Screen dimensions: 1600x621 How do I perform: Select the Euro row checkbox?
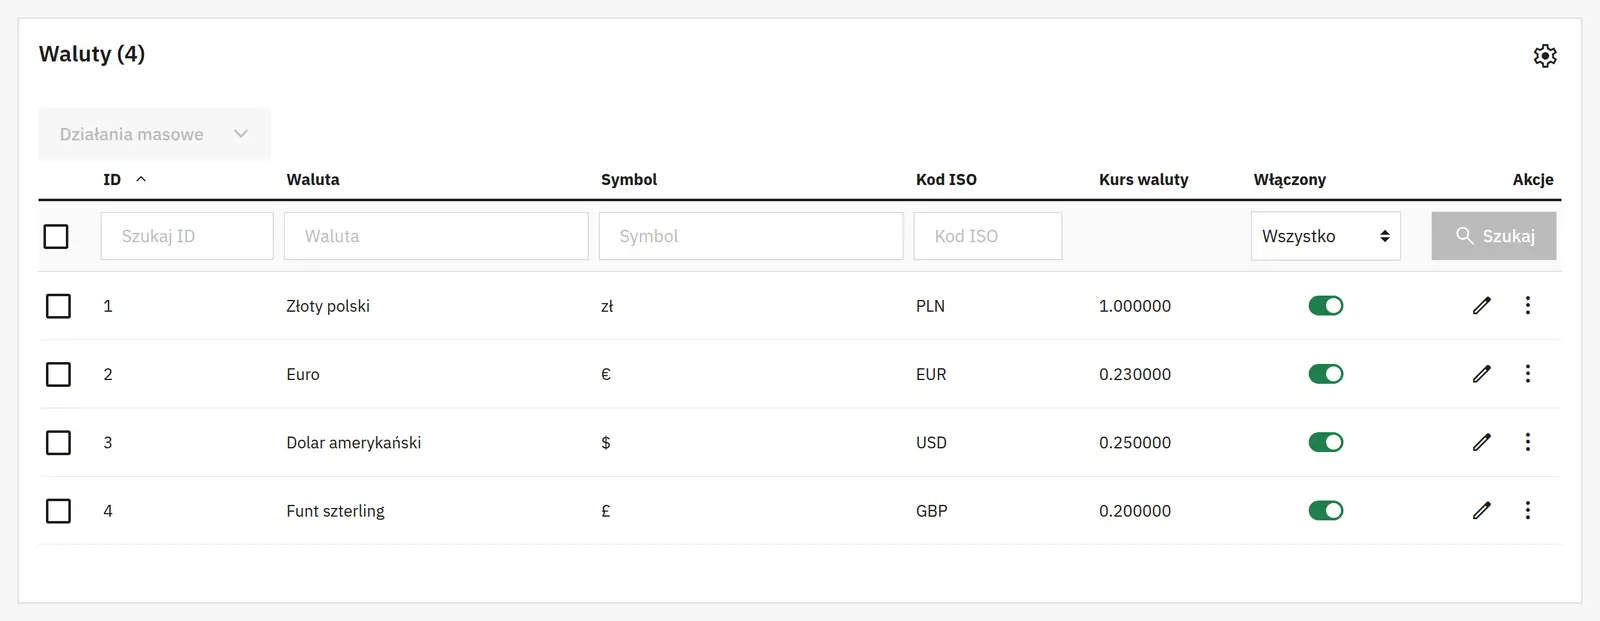click(x=59, y=374)
